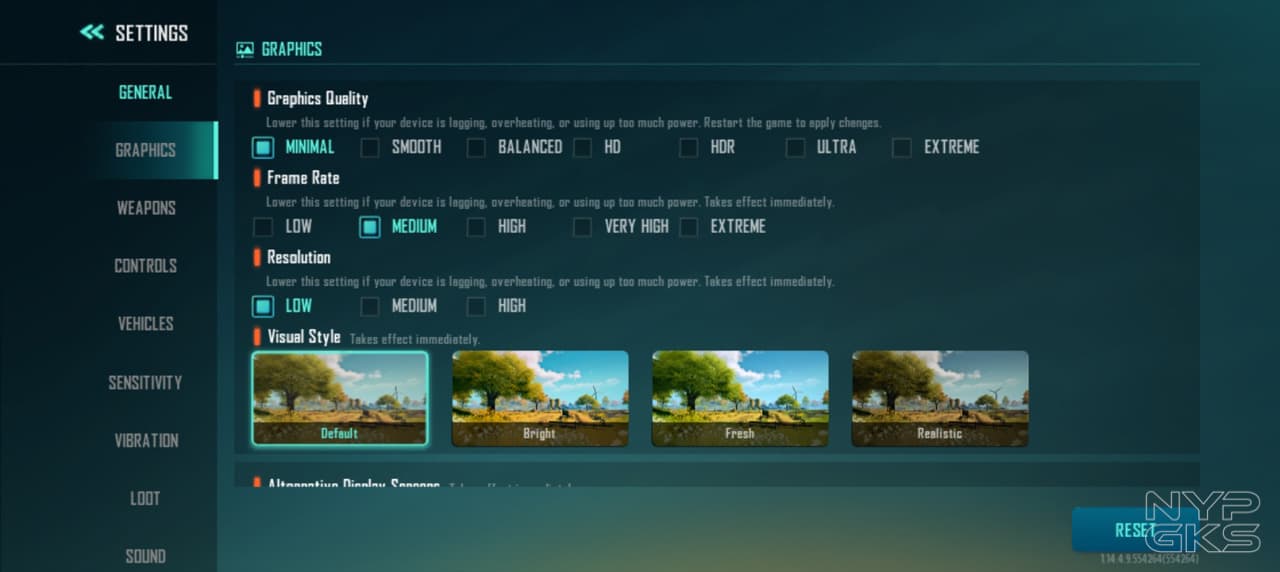Image resolution: width=1280 pixels, height=572 pixels.
Task: Open the Sensitivity settings tab
Action: pyautogui.click(x=146, y=382)
